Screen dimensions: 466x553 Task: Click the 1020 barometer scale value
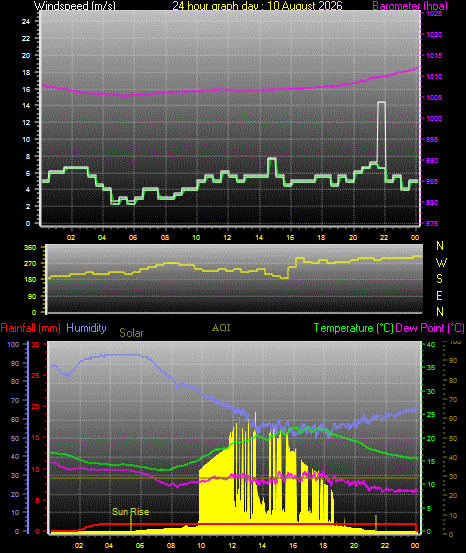[434, 35]
